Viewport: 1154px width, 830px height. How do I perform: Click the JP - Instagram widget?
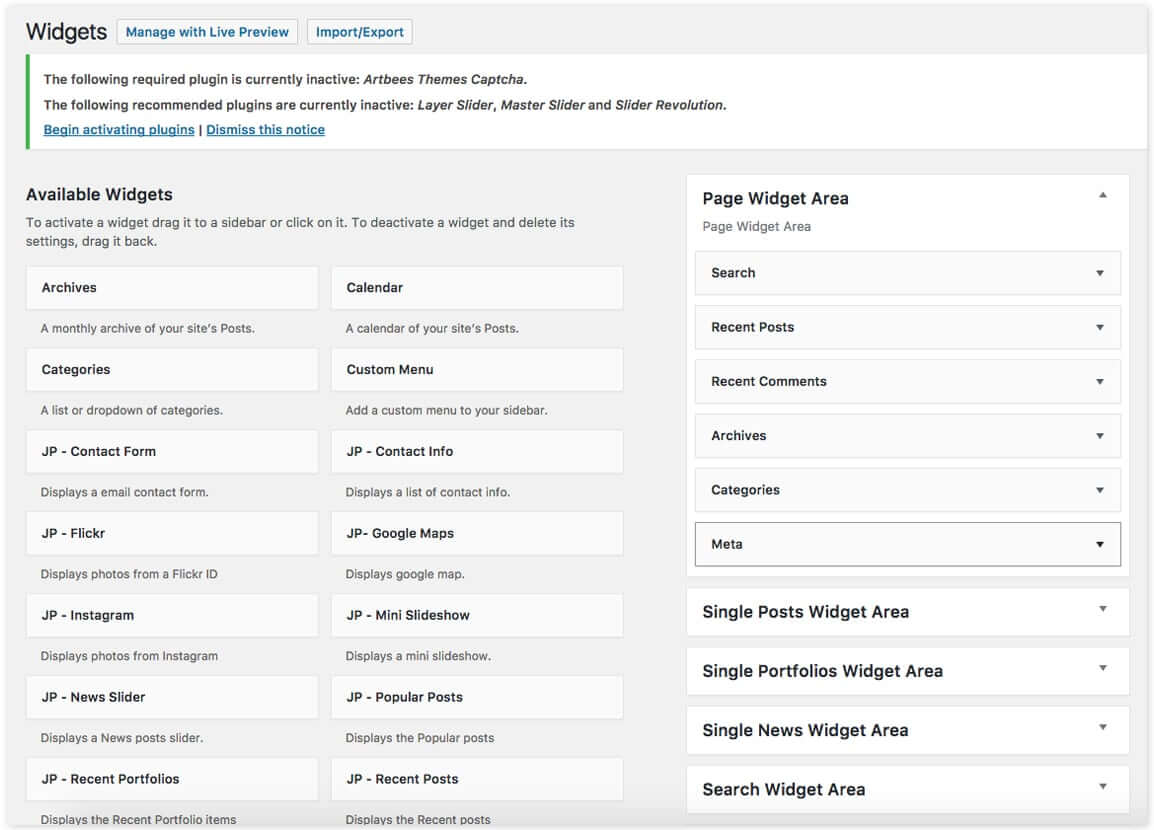(171, 615)
